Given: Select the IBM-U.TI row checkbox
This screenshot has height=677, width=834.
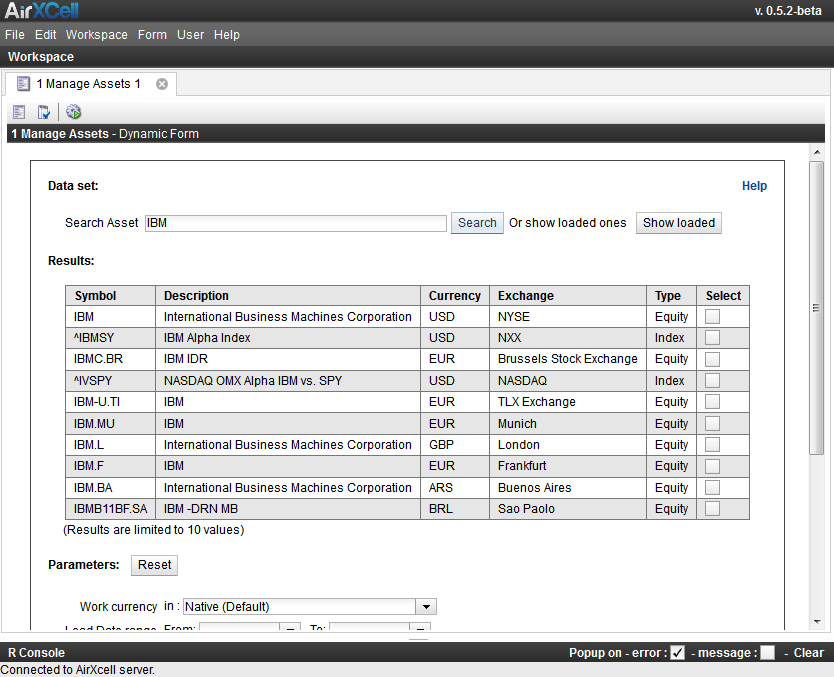Looking at the screenshot, I should point(712,402).
